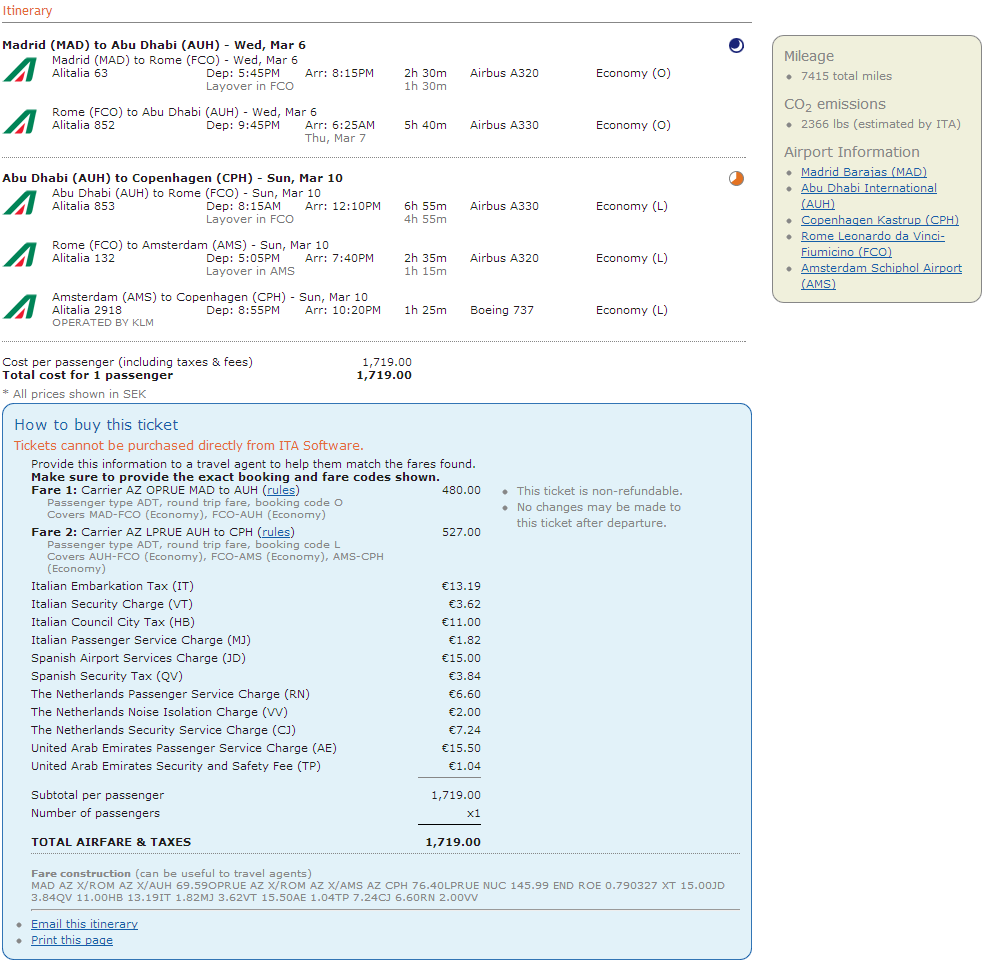Click the blue overnight moon icon
995x964 pixels.
tap(736, 45)
